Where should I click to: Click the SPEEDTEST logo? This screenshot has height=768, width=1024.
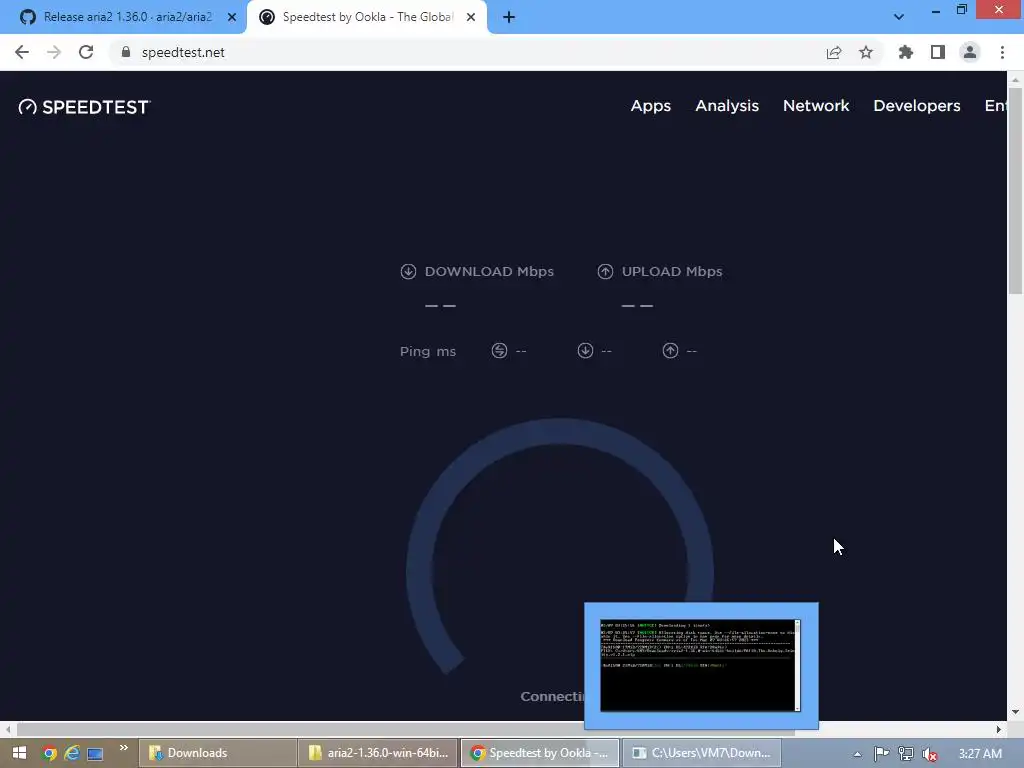[84, 107]
